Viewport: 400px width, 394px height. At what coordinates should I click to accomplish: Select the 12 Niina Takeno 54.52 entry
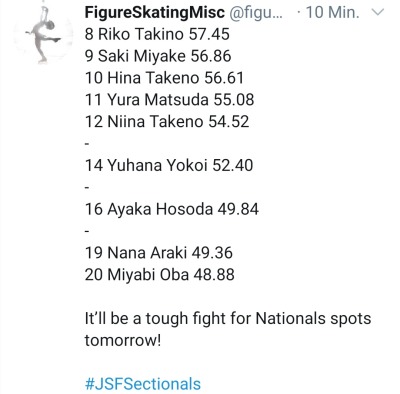(167, 121)
